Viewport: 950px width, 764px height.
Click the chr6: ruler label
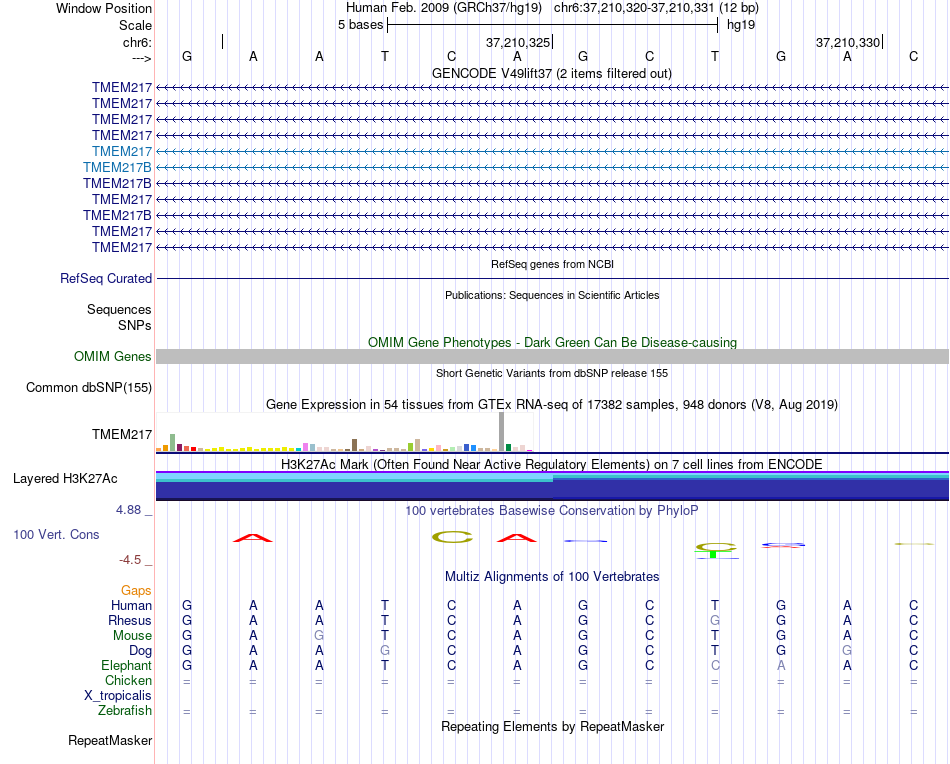point(137,42)
